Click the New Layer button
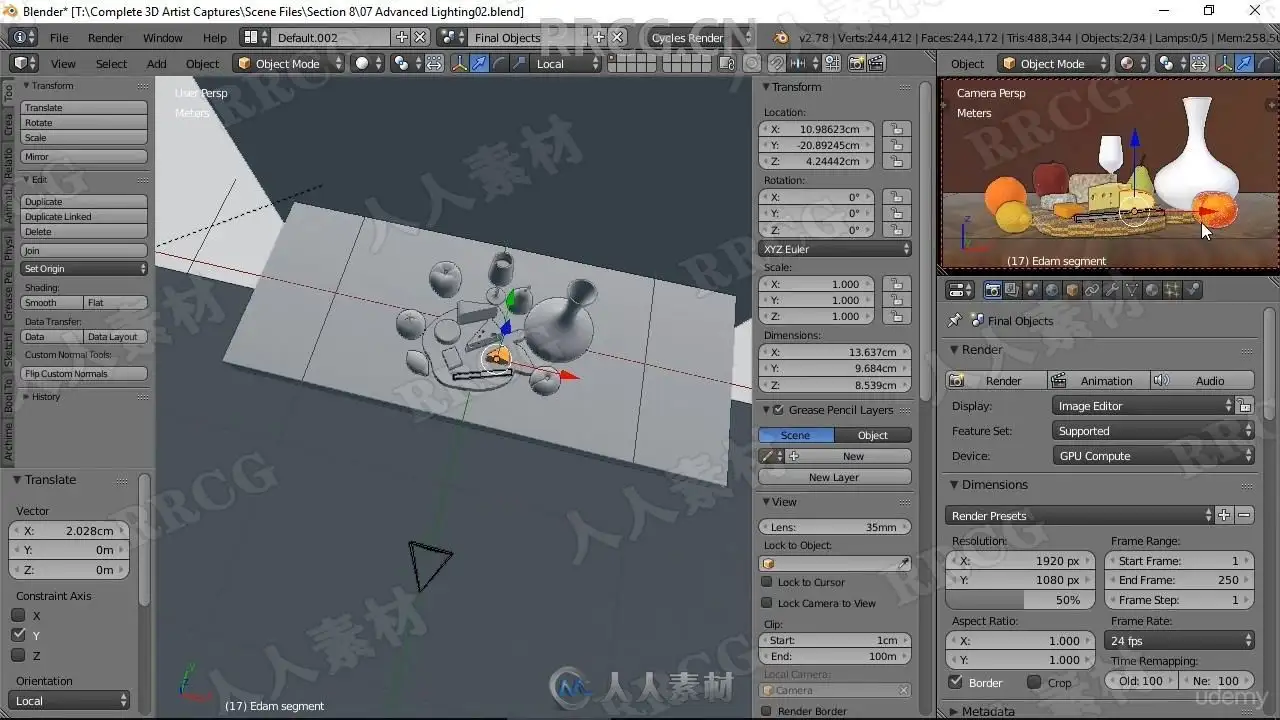Image resolution: width=1280 pixels, height=720 pixels. click(x=835, y=477)
